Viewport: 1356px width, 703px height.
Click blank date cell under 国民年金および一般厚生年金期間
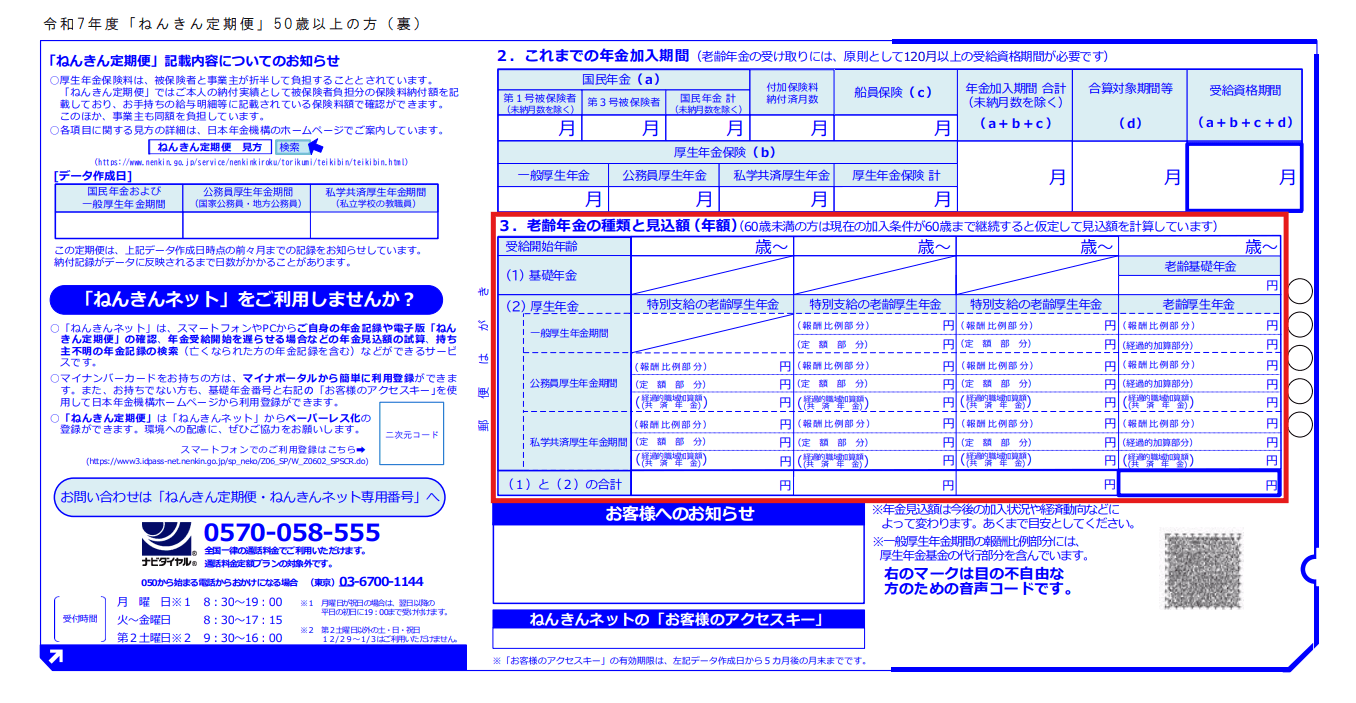119,225
